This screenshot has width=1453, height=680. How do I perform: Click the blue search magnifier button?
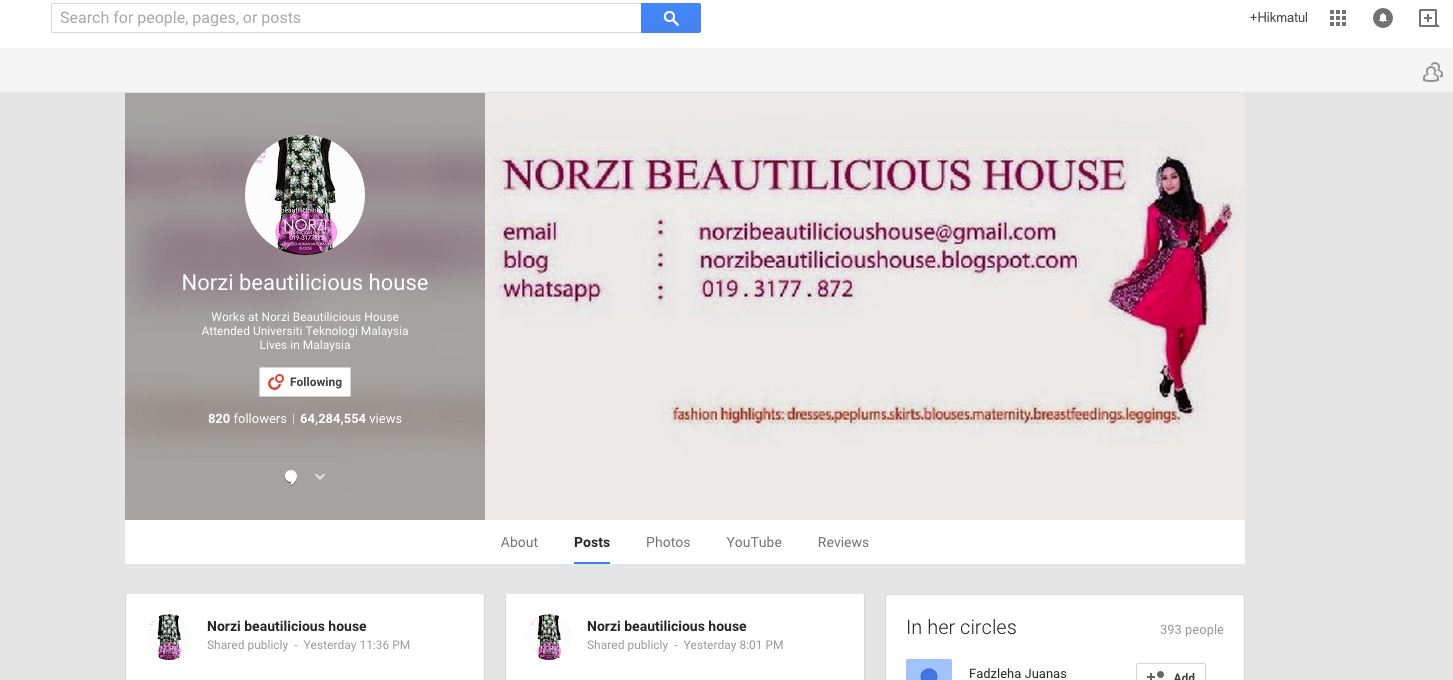click(670, 18)
